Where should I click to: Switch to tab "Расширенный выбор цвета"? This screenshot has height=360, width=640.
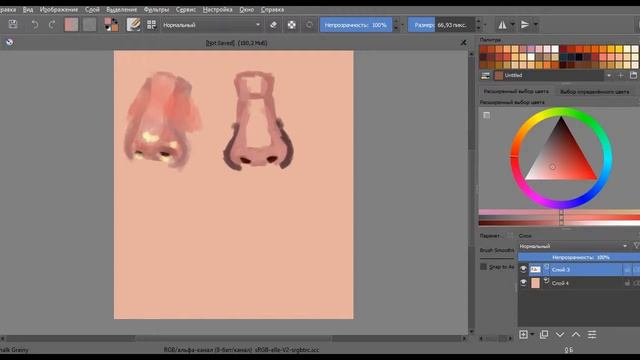[x=516, y=91]
